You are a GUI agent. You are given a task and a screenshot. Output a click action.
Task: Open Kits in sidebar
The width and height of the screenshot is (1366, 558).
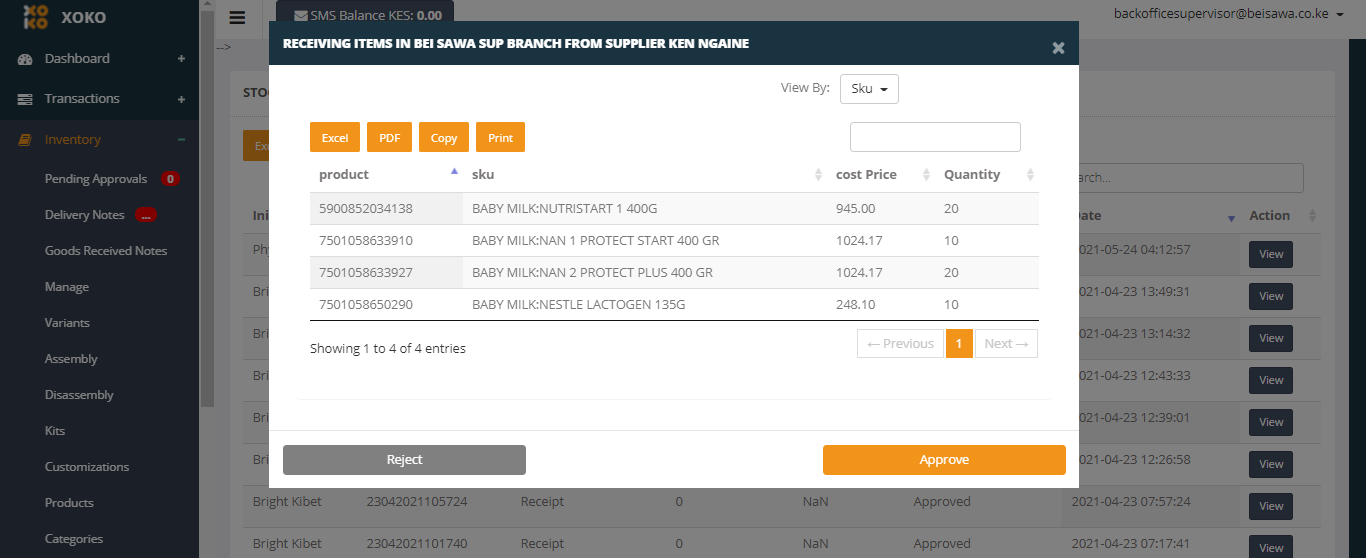pos(56,431)
